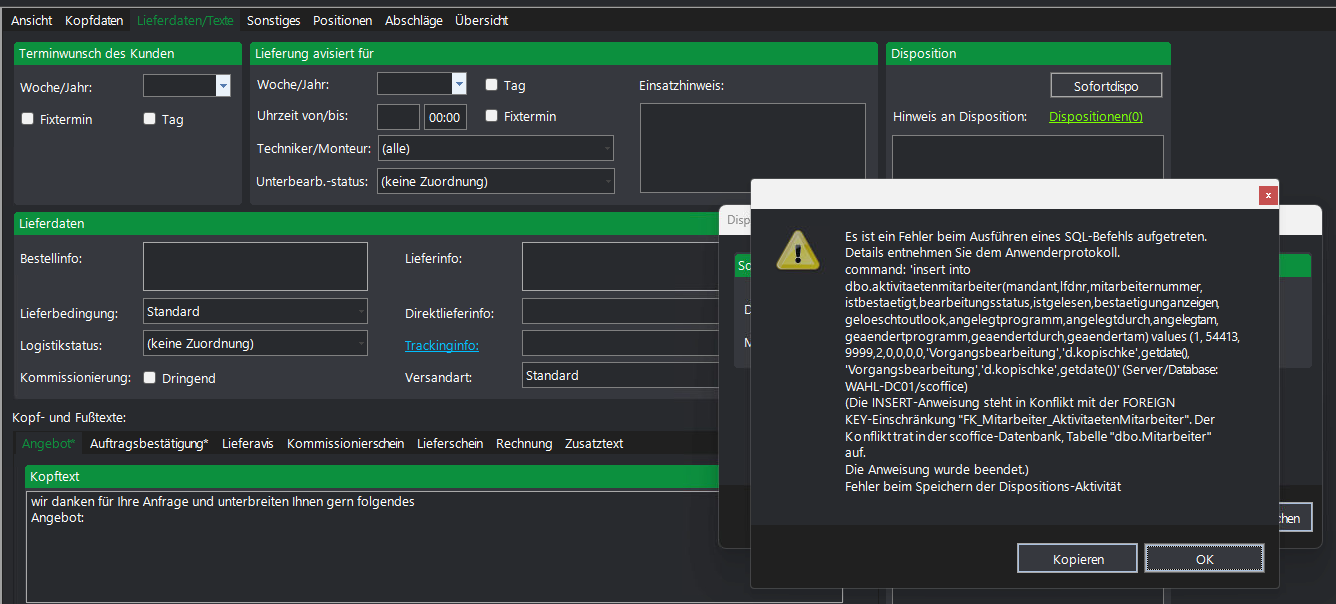Open the Kopfdaten tab
The width and height of the screenshot is (1336, 604).
(95, 20)
